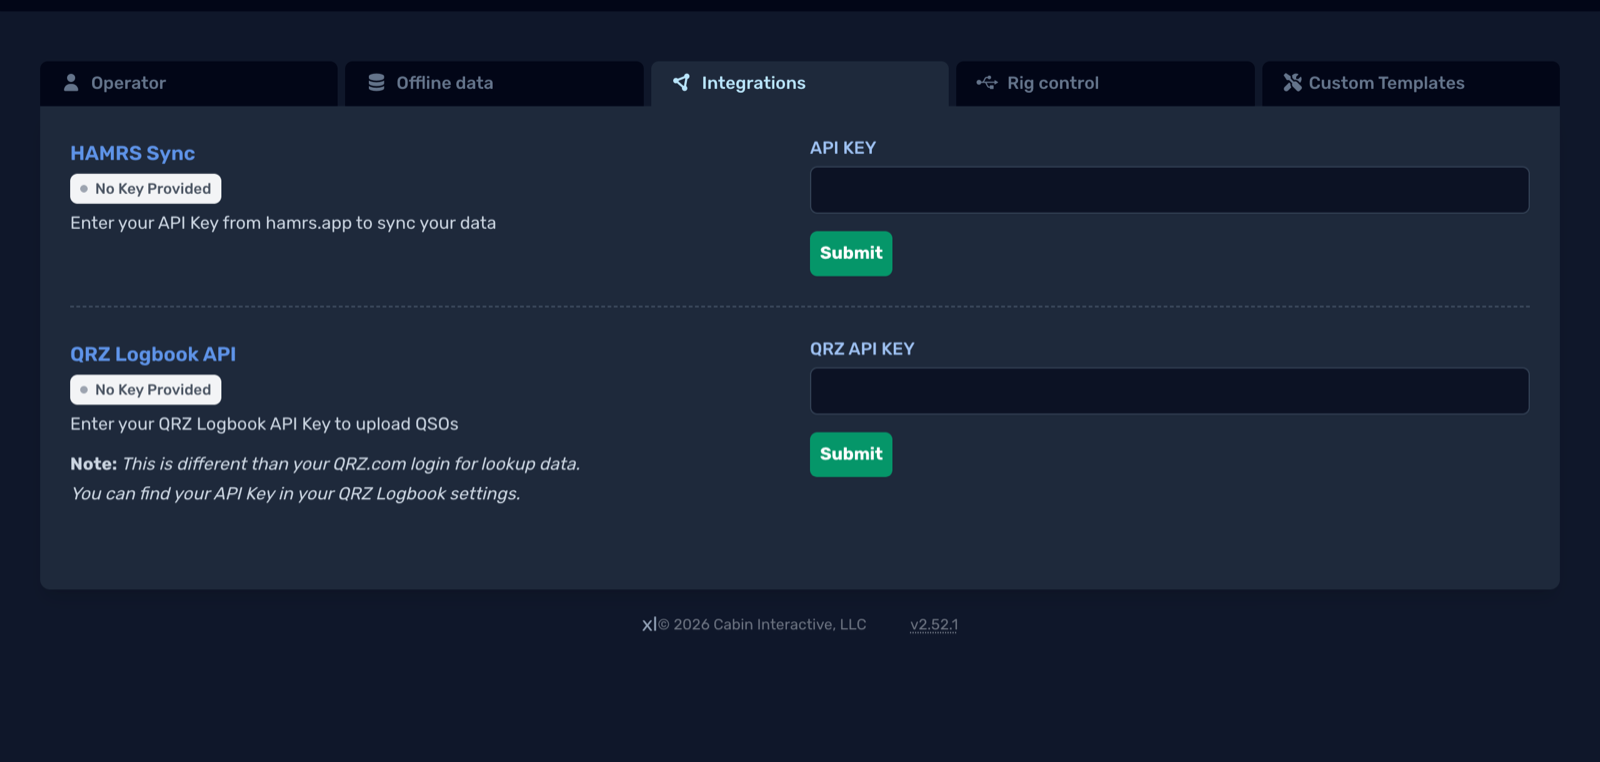The image size is (1600, 762).
Task: Click the v2.52.1 version link
Action: coord(934,625)
